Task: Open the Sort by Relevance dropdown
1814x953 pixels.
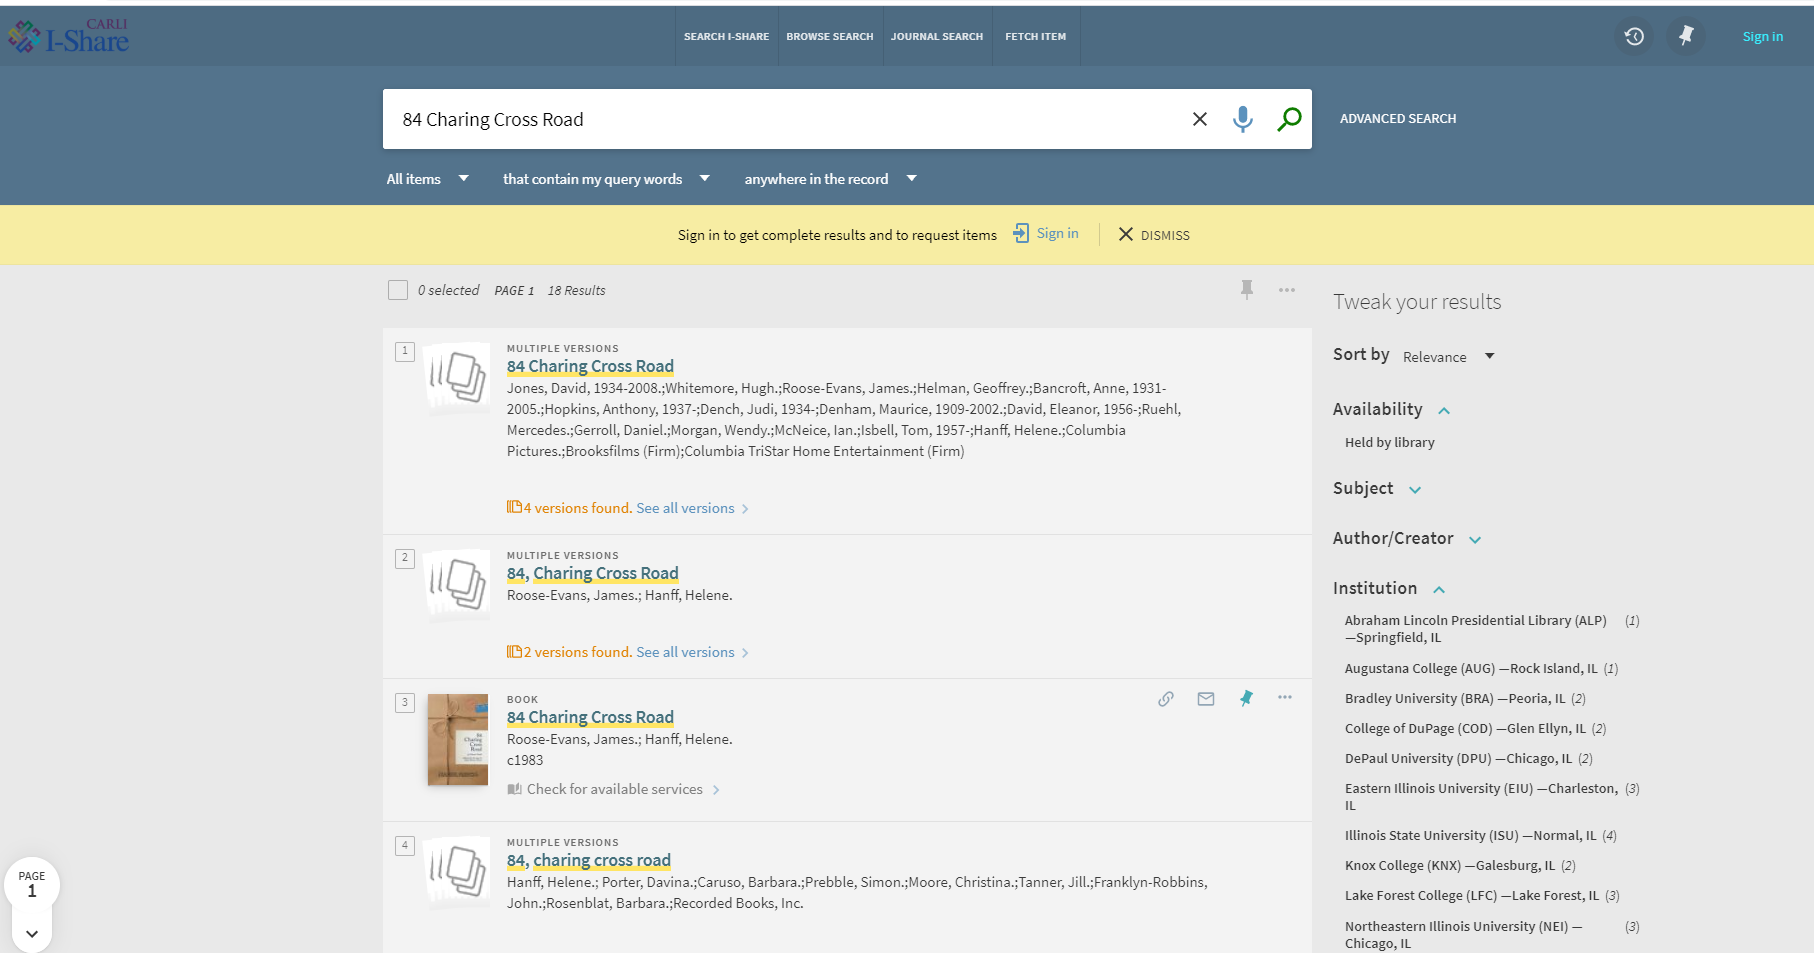Action: [x=1447, y=357]
